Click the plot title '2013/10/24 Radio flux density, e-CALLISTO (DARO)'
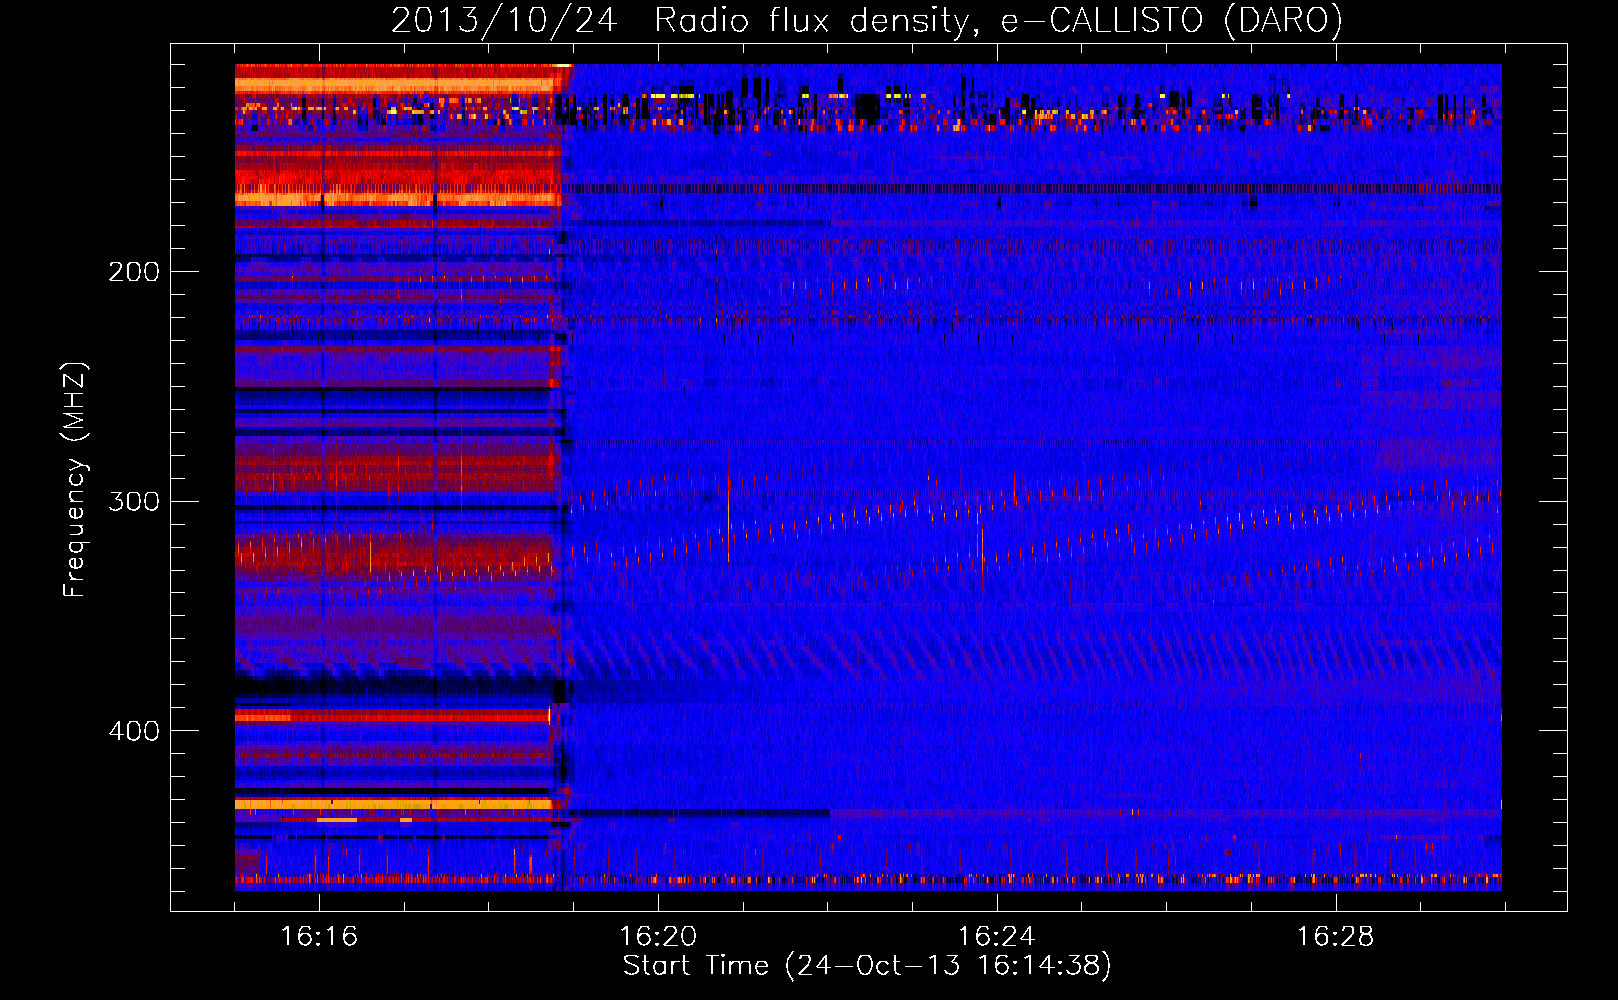 [x=867, y=20]
